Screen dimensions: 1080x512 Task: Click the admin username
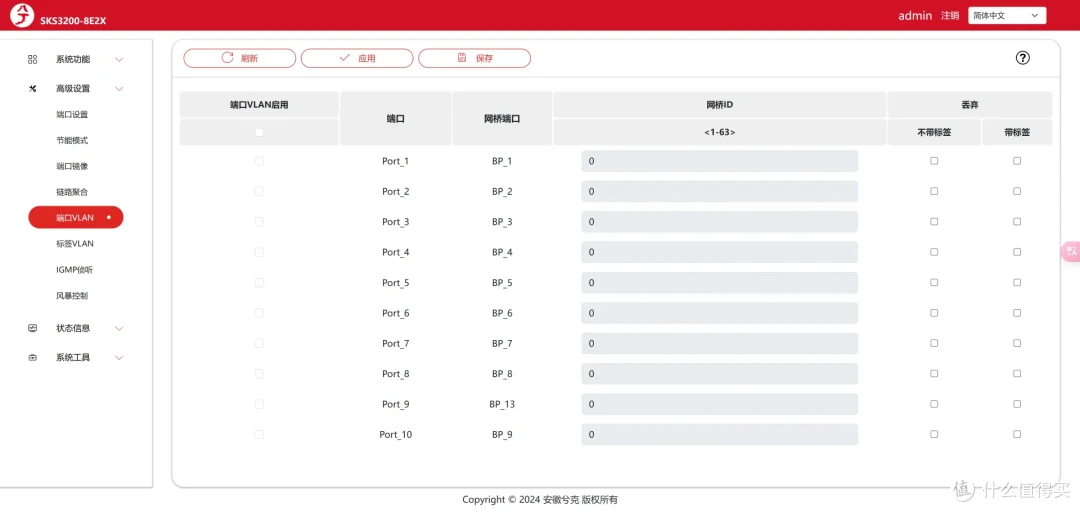pos(915,15)
